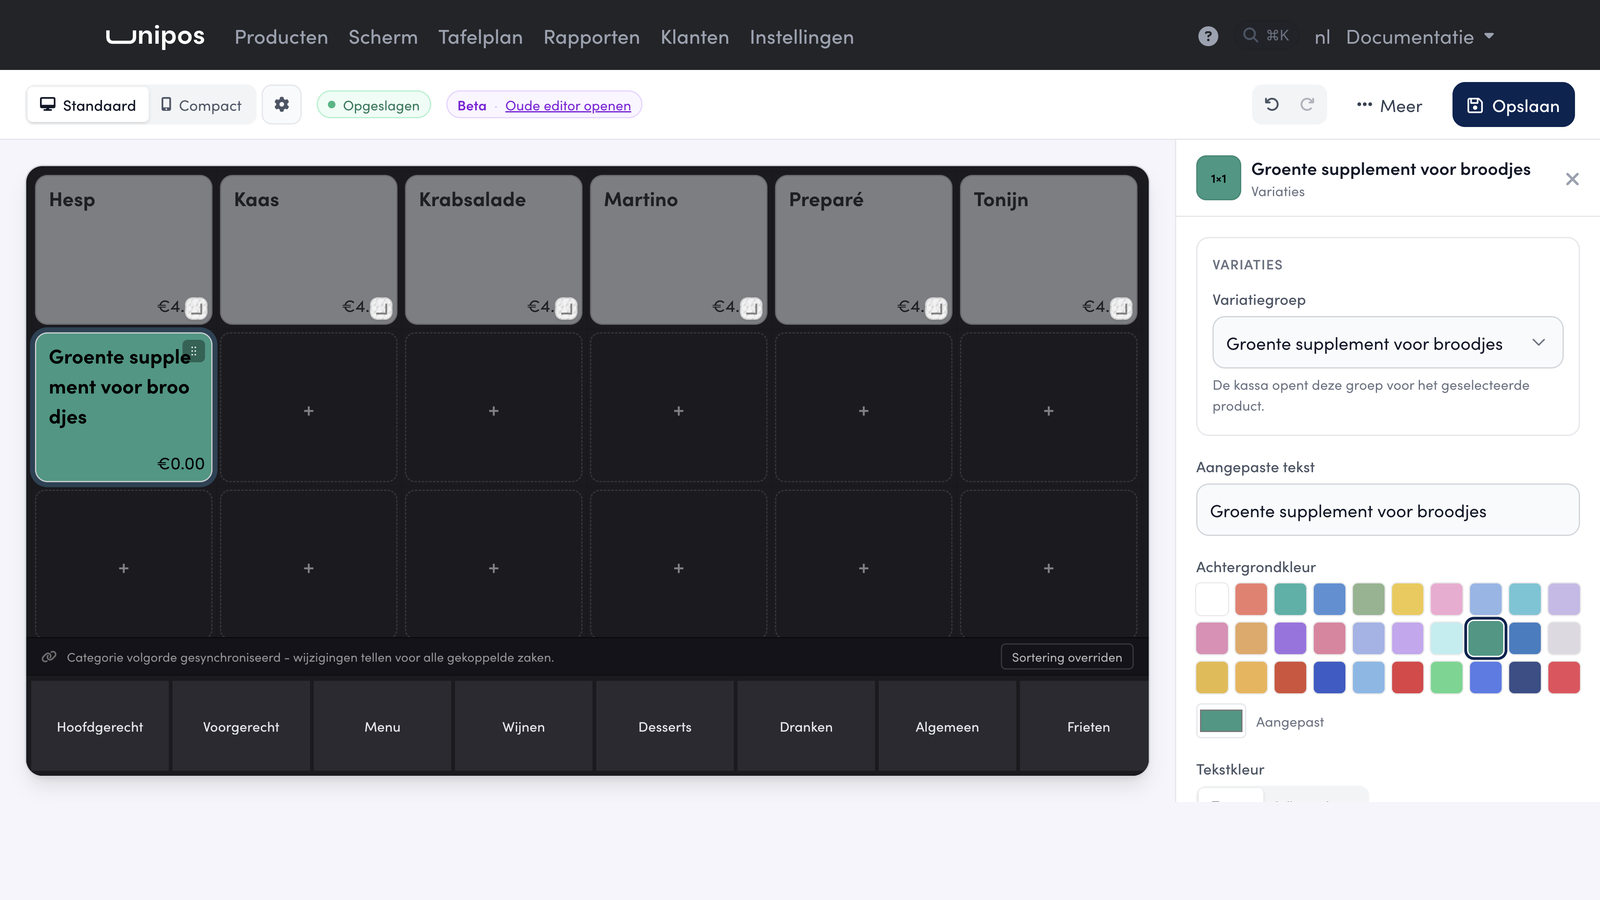Open the help question mark icon
The width and height of the screenshot is (1600, 900).
point(1208,36)
